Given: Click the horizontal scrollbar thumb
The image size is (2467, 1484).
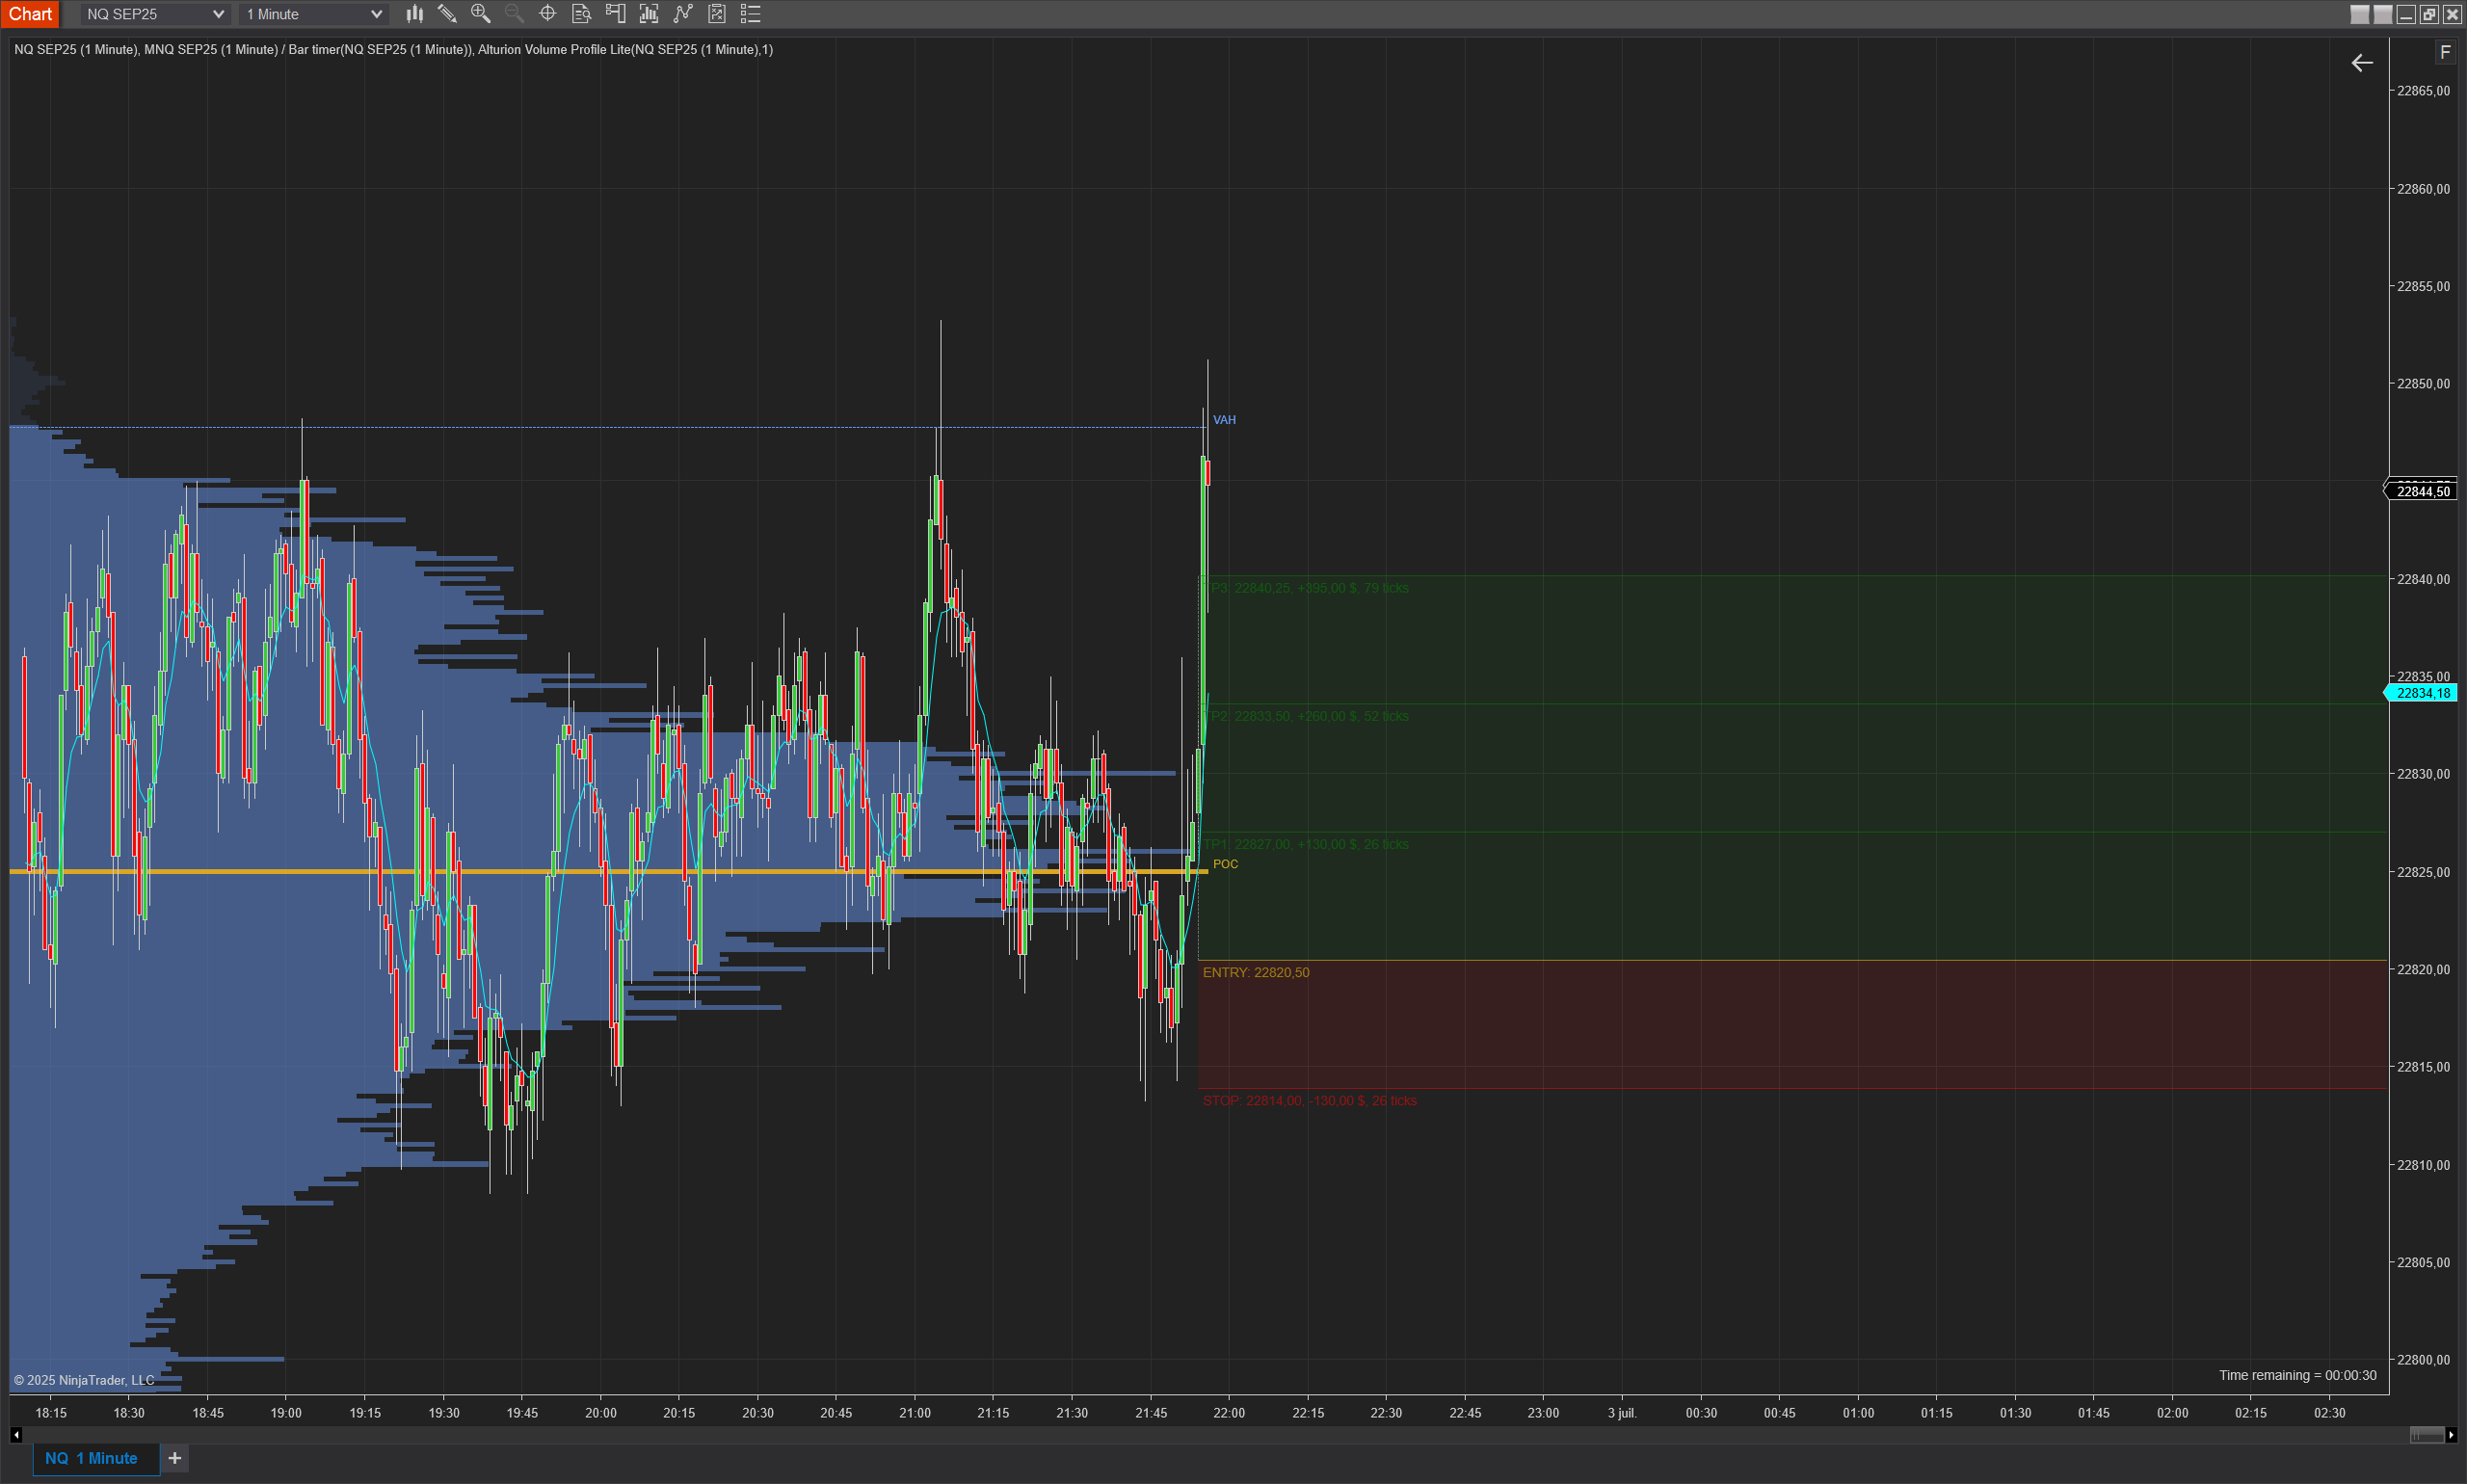Looking at the screenshot, I should 2426,1435.
